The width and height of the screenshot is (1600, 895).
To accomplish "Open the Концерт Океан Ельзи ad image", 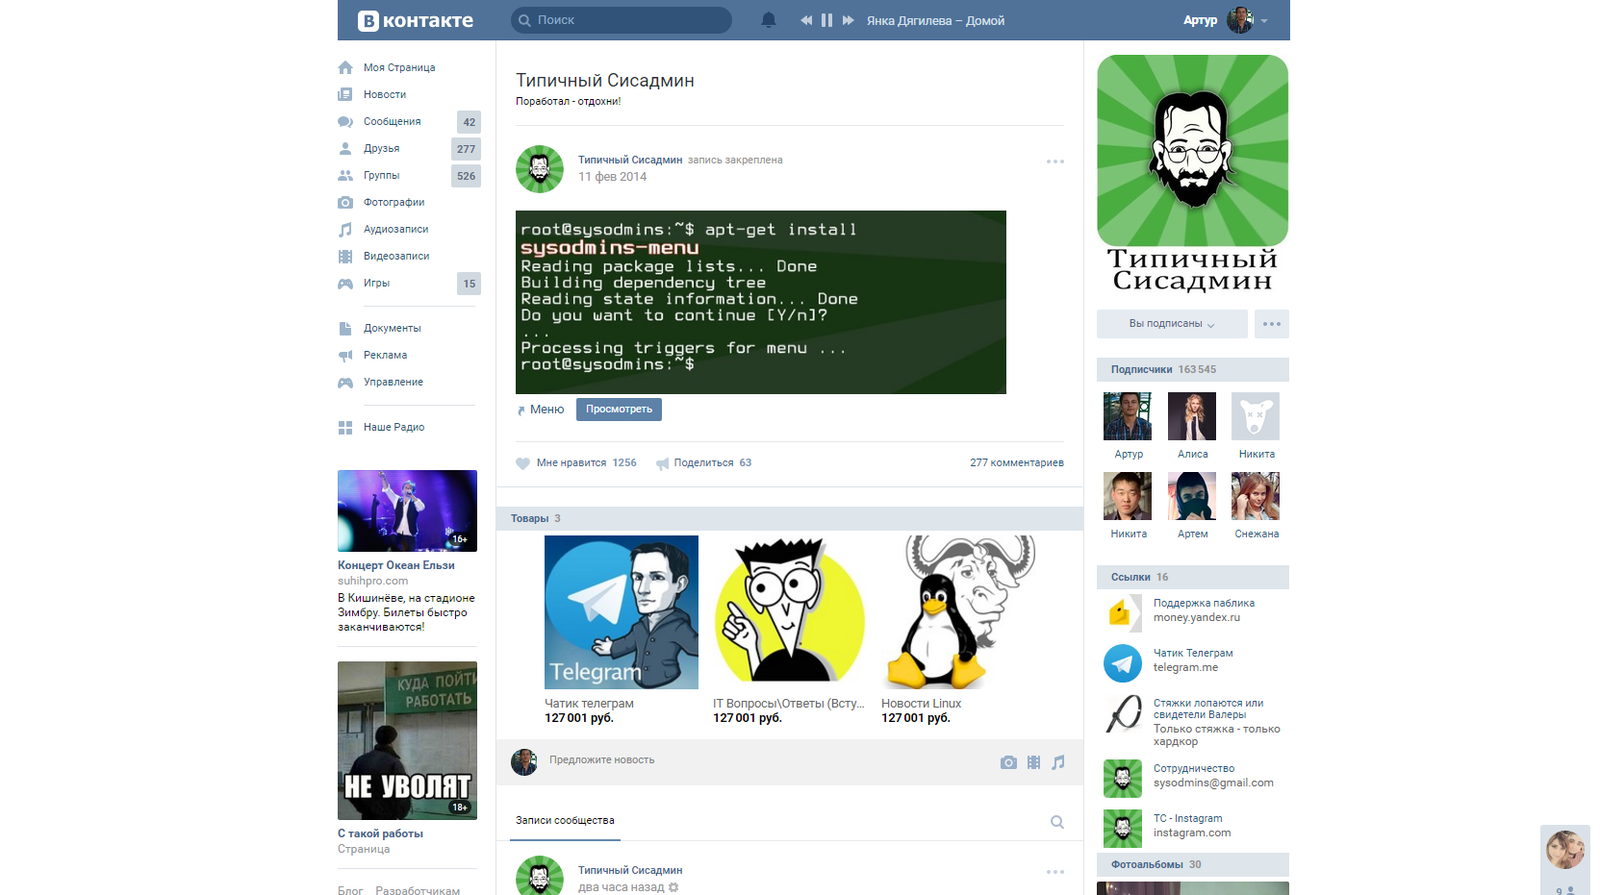I will [x=407, y=511].
